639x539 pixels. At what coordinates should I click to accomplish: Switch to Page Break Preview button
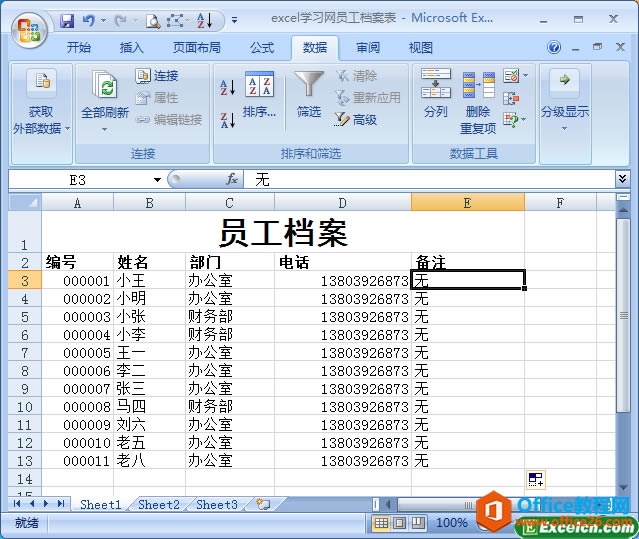[417, 523]
